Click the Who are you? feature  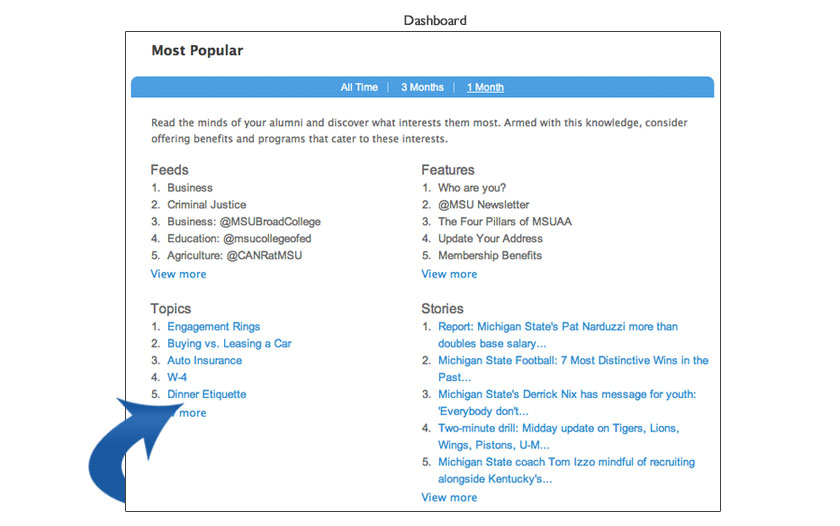[471, 187]
